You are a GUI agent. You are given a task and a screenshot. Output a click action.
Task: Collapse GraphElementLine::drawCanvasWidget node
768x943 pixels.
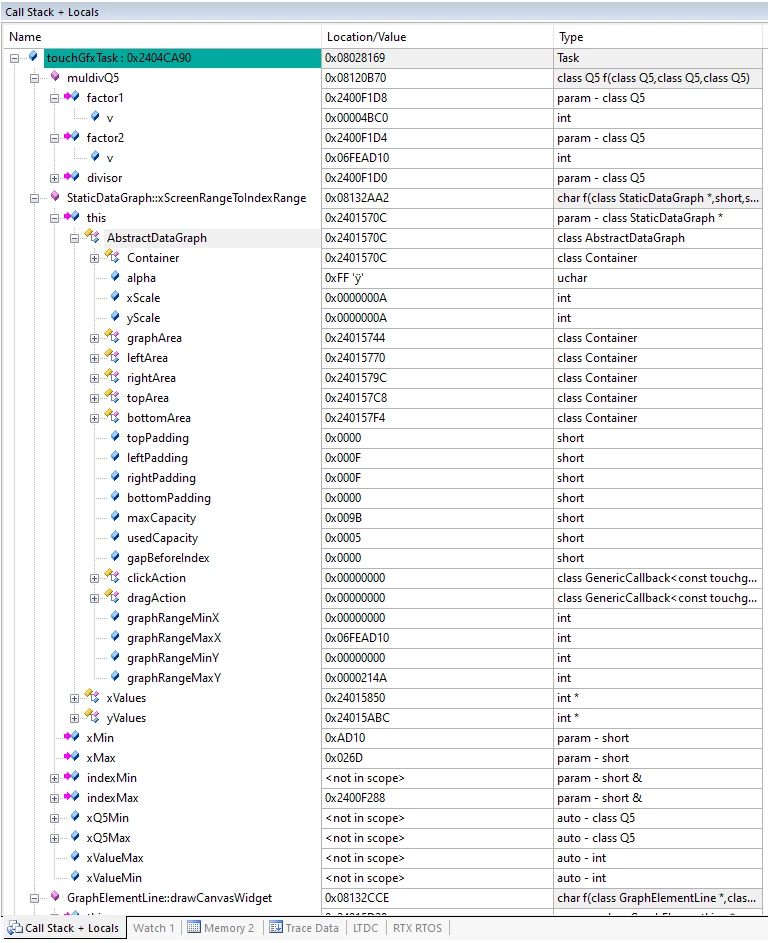[x=34, y=898]
